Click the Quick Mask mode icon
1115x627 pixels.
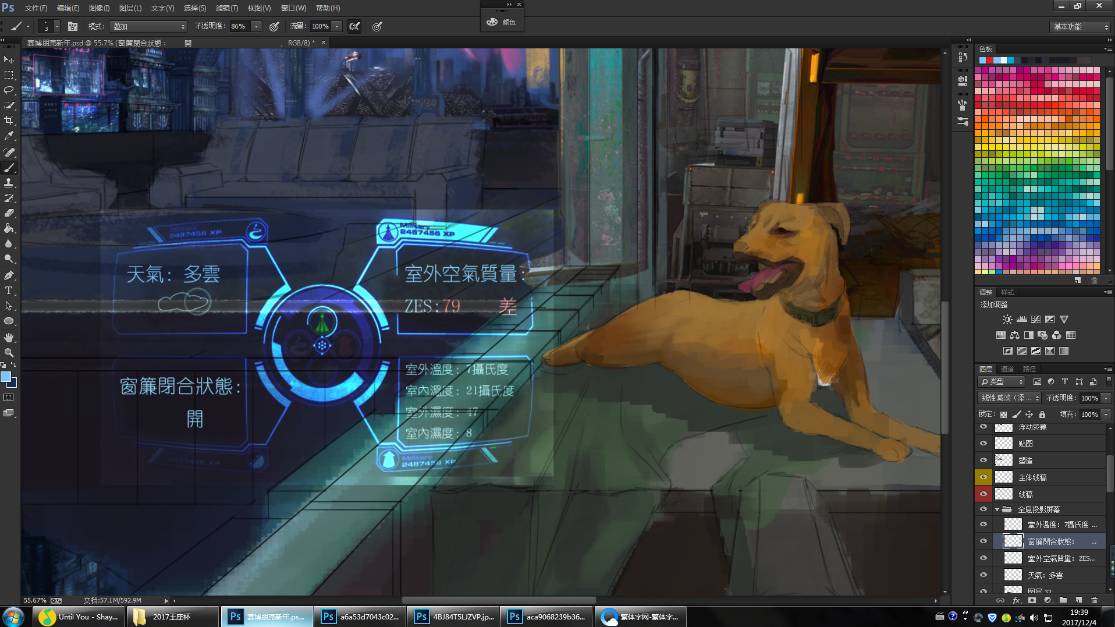click(x=9, y=397)
